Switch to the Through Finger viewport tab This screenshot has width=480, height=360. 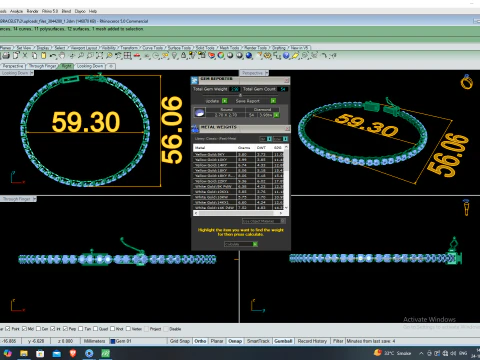coord(43,66)
